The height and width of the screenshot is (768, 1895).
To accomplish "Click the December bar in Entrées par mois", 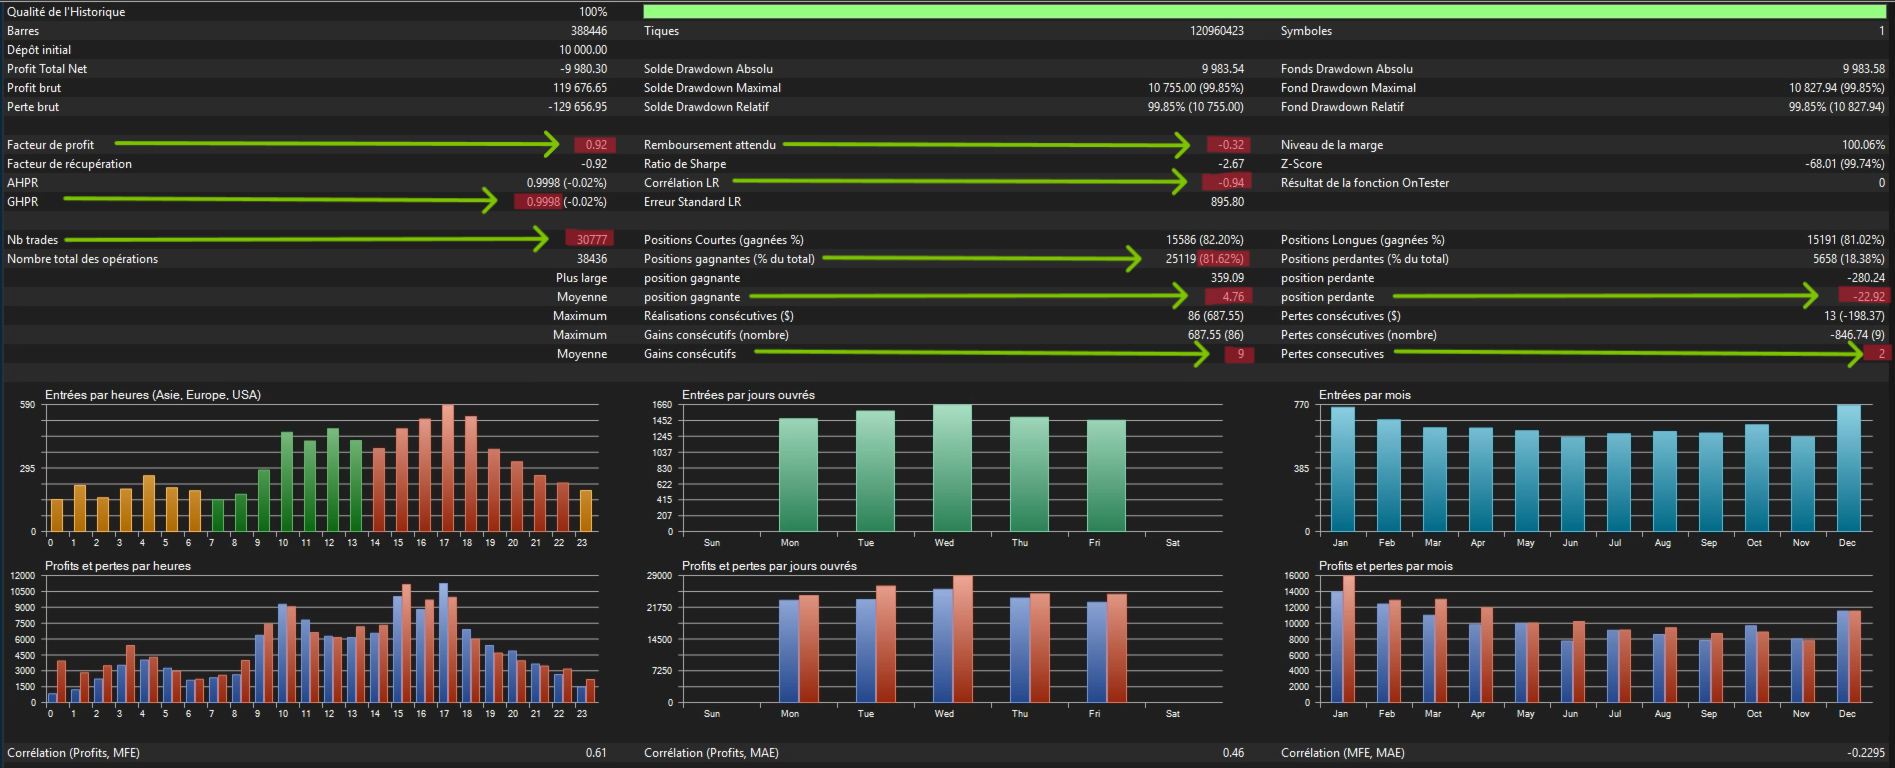I will coord(1848,468).
